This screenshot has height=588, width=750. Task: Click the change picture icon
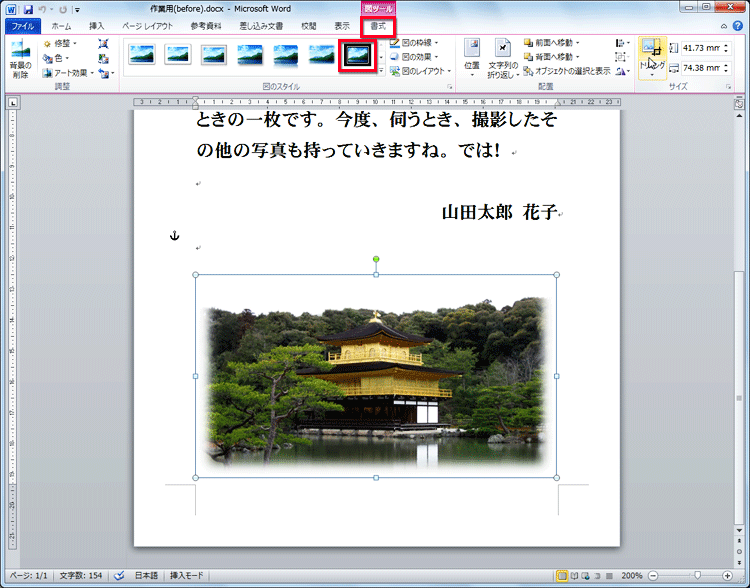click(x=104, y=58)
